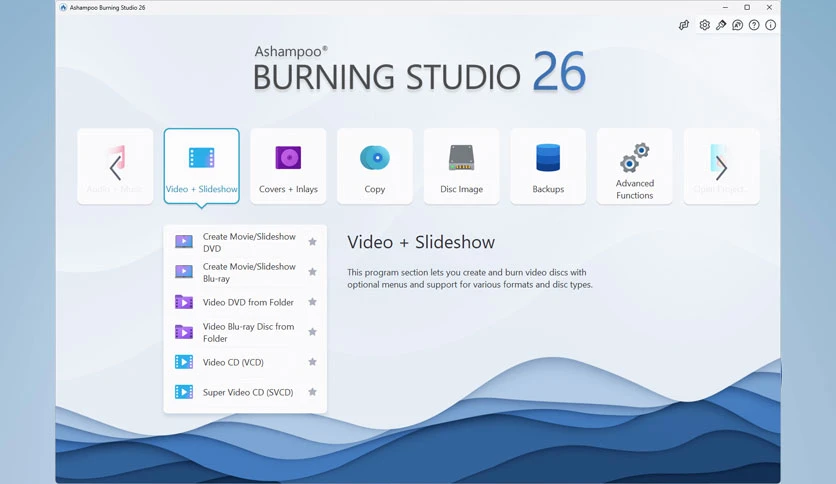Image resolution: width=836 pixels, height=484 pixels.
Task: Maximize the Ashampoo Burning Studio window
Action: pos(747,7)
